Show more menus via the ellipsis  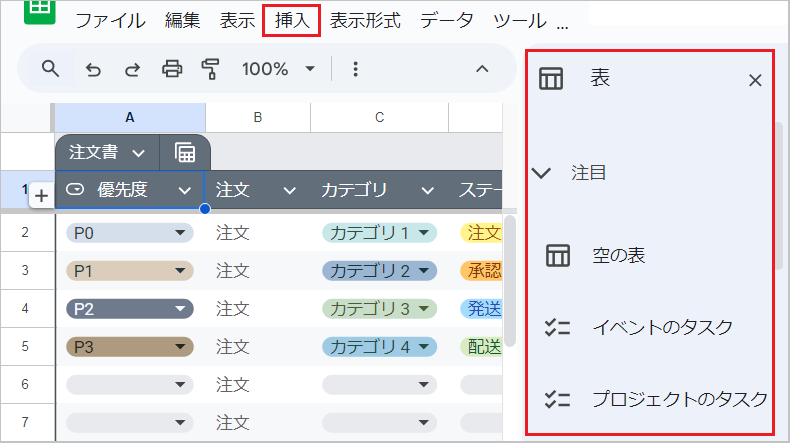coord(562,26)
